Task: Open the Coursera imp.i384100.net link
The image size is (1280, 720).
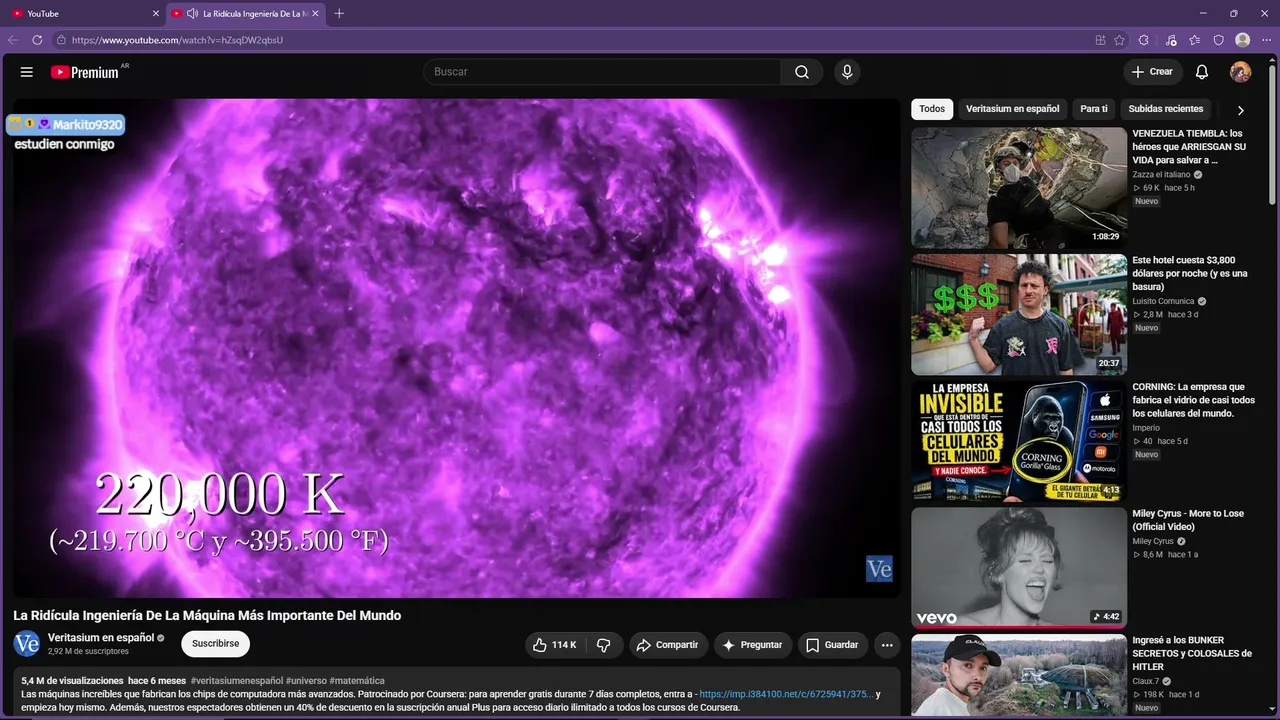Action: coord(786,694)
